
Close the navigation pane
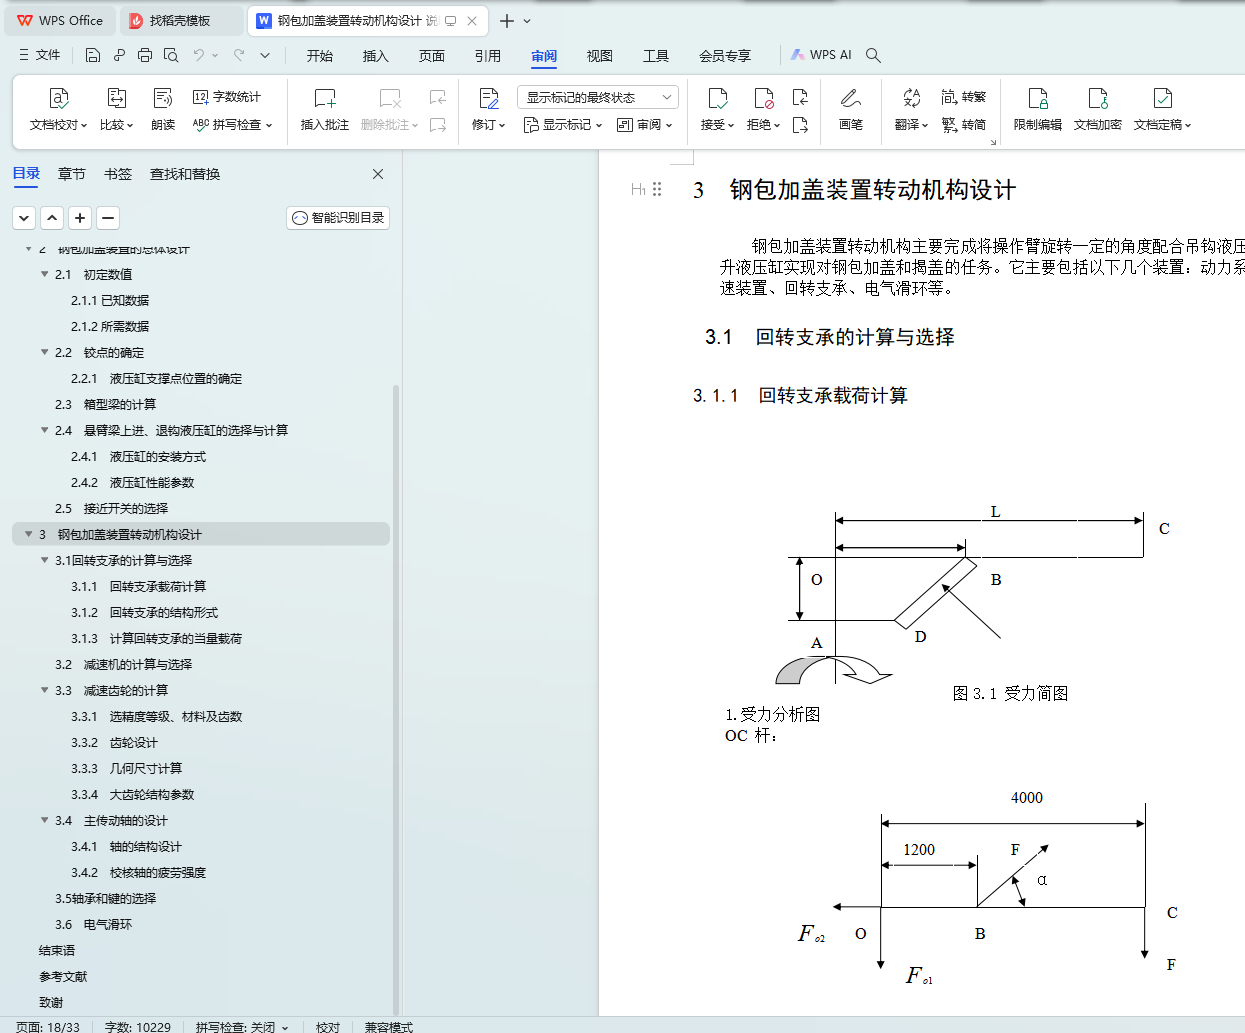[x=378, y=174]
